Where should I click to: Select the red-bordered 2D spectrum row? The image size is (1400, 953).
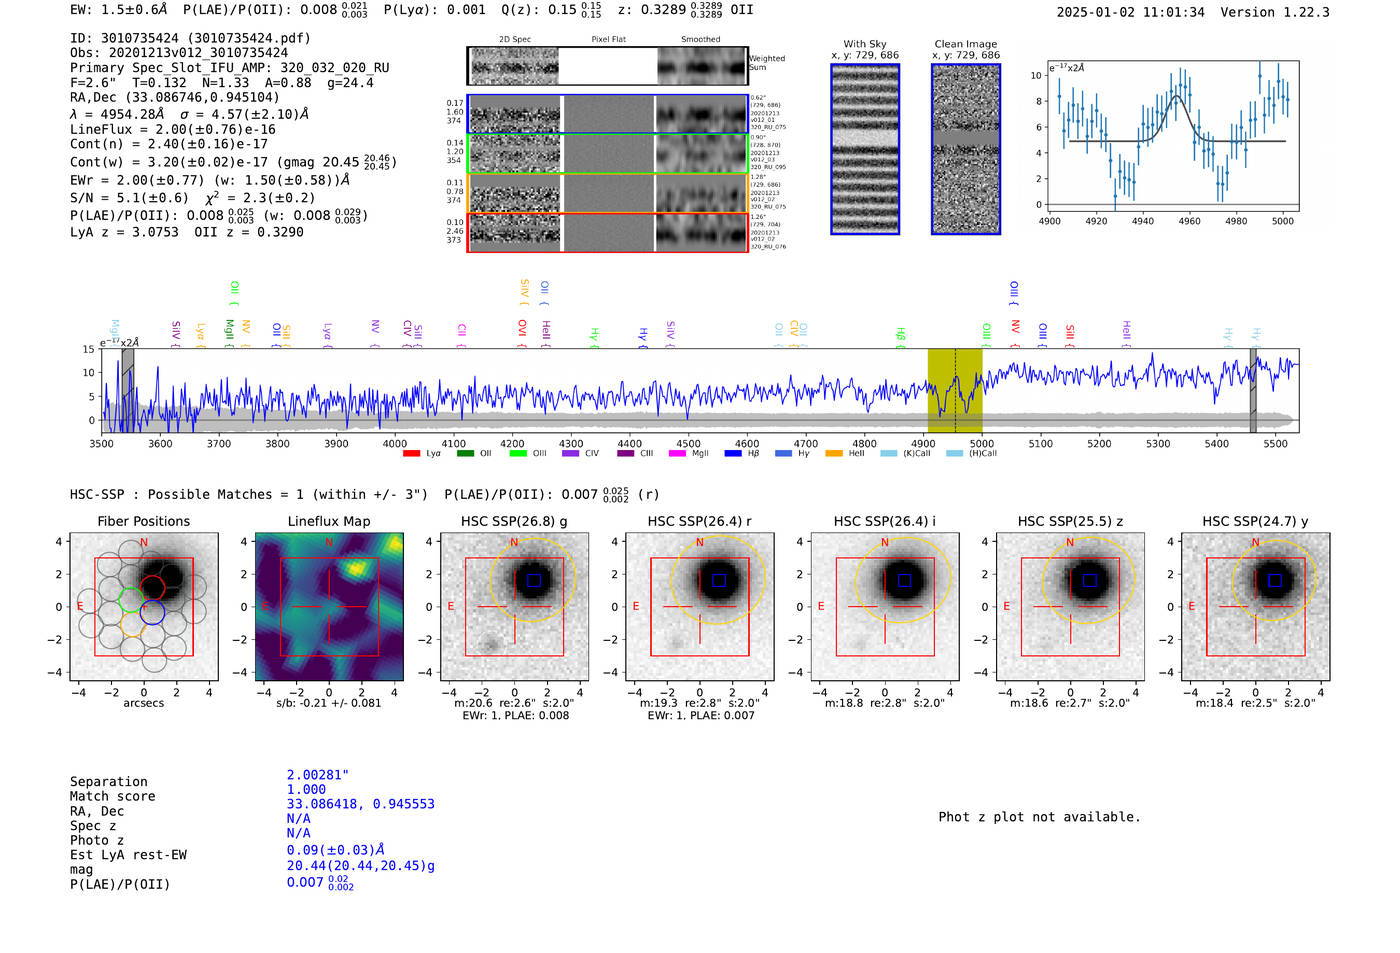pos(607,232)
